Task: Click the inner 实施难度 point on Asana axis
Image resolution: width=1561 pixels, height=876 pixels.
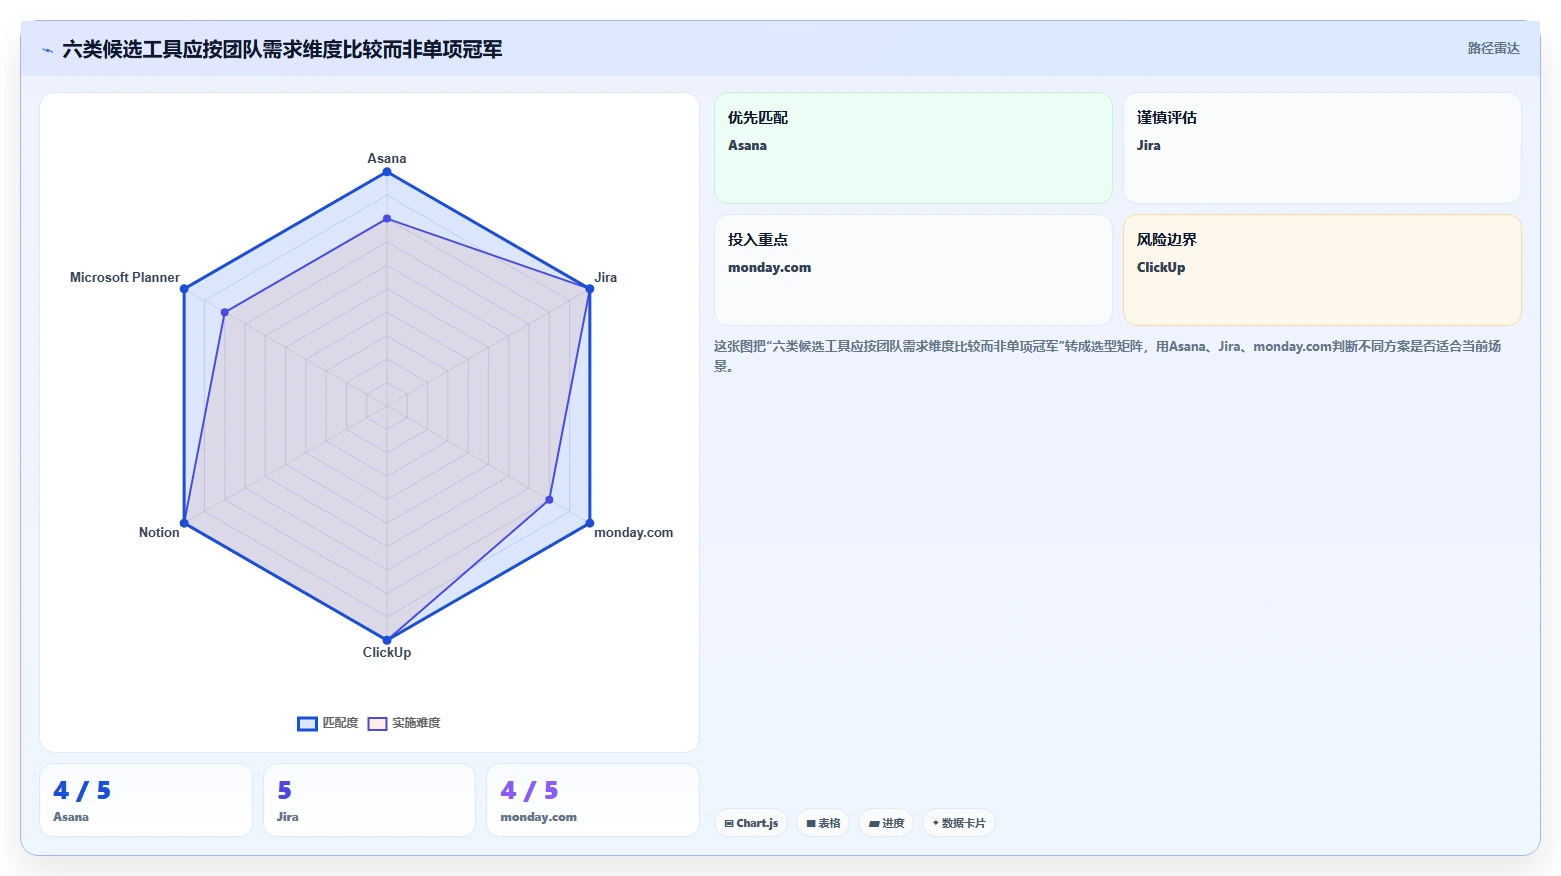Action: (387, 218)
